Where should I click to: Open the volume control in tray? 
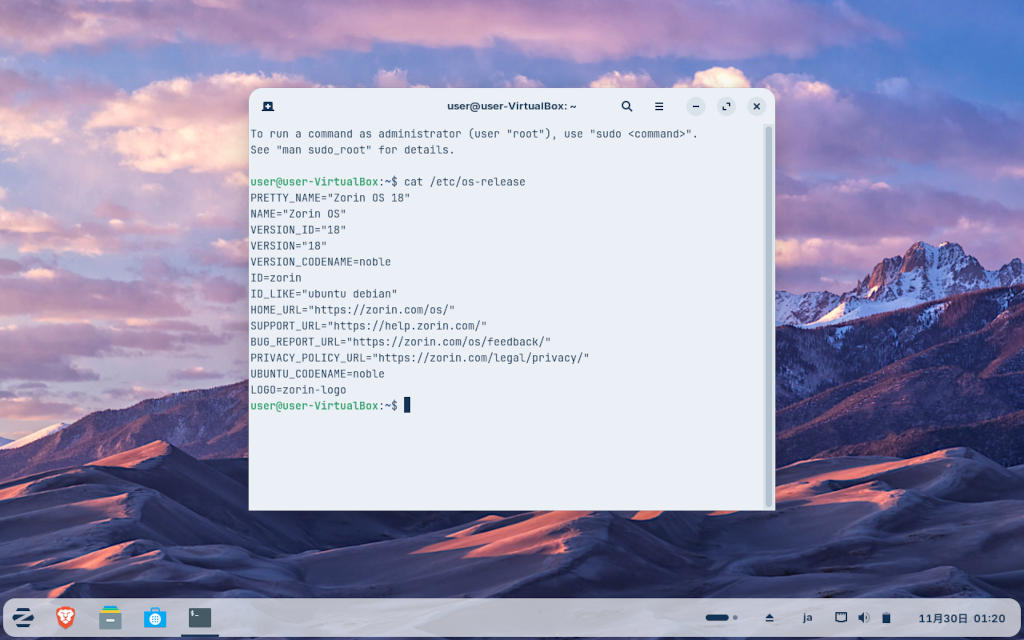(863, 618)
